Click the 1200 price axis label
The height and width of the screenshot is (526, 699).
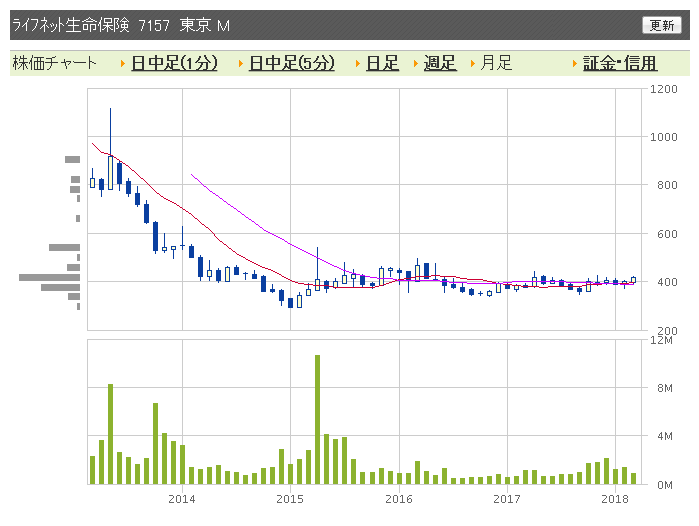point(663,89)
